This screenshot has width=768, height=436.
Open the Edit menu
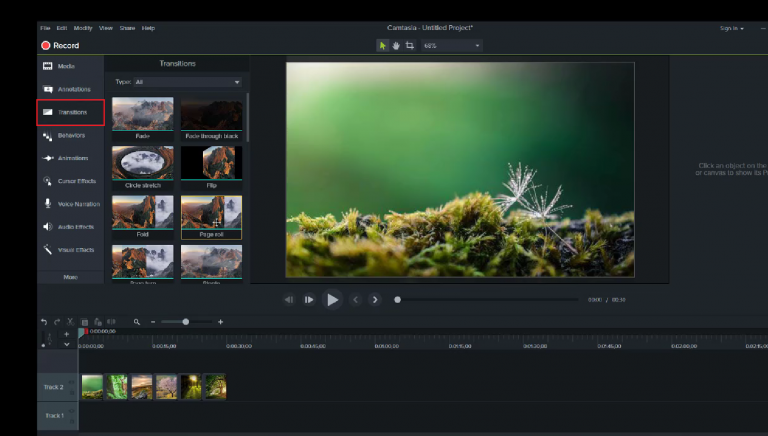tap(62, 28)
